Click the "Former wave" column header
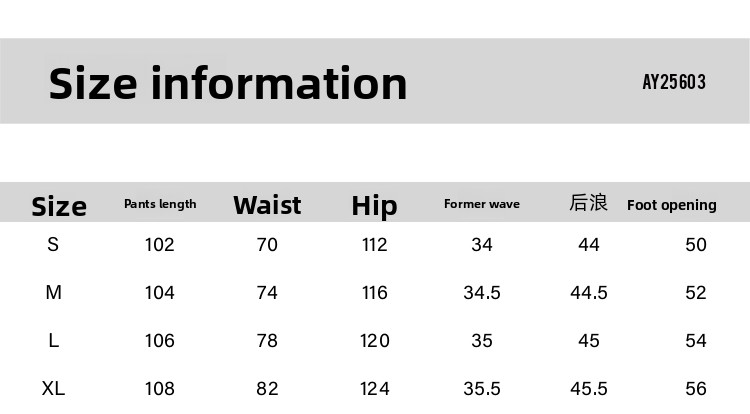The height and width of the screenshot is (414, 750). click(x=482, y=204)
